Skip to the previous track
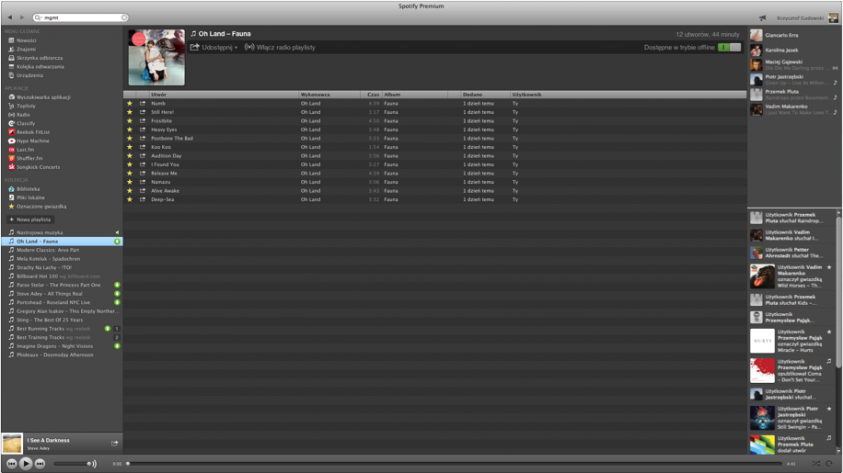843x473 pixels. pyautogui.click(x=11, y=463)
